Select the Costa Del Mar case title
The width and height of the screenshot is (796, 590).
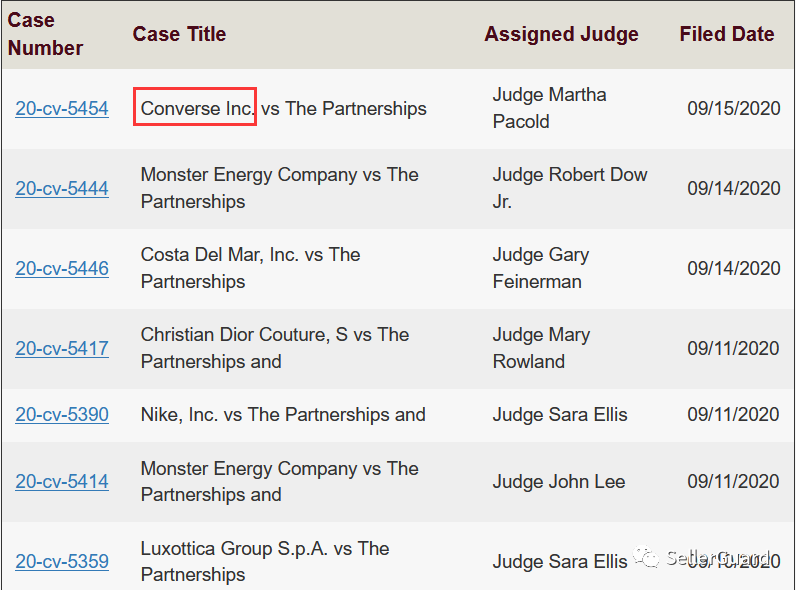250,268
